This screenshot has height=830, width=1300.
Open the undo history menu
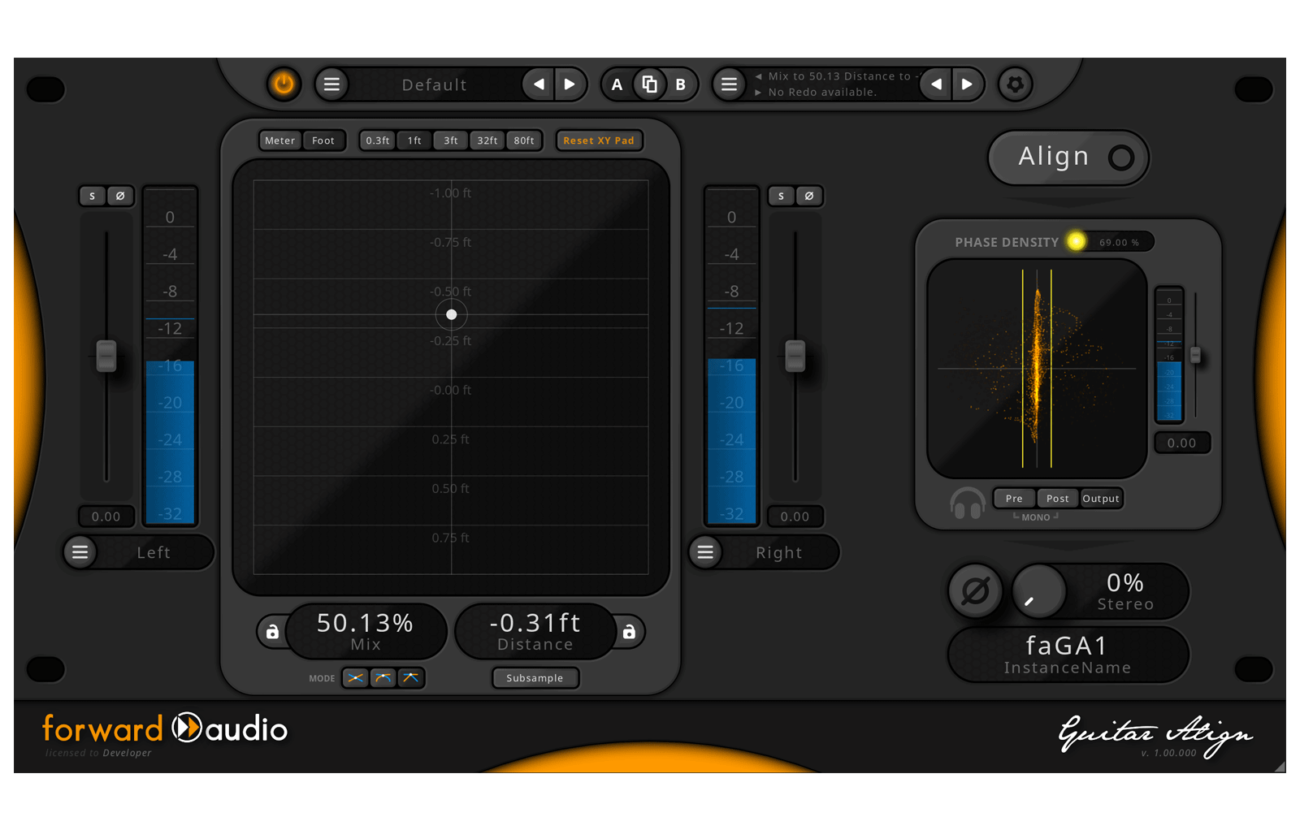pos(729,84)
